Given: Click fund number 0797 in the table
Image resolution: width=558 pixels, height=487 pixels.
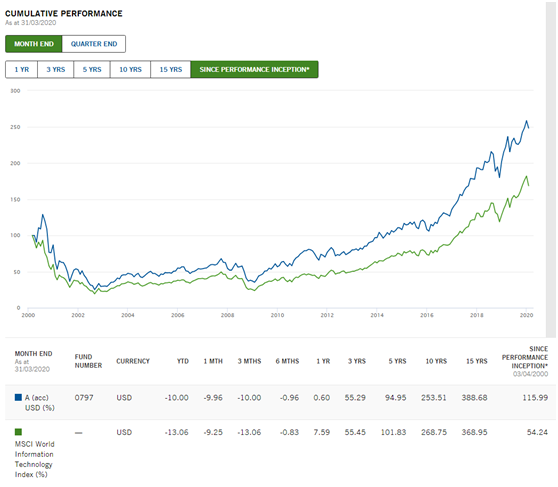Looking at the screenshot, I should [x=84, y=398].
